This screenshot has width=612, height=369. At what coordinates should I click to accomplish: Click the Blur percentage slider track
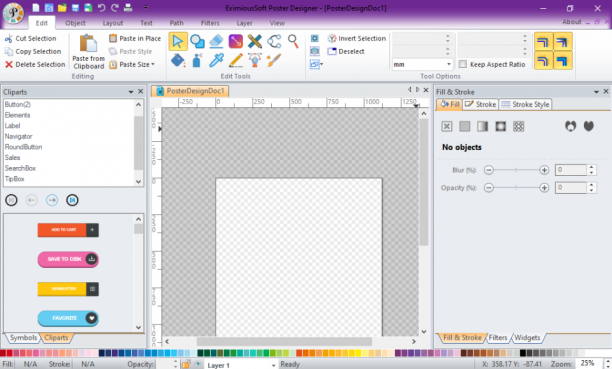516,170
